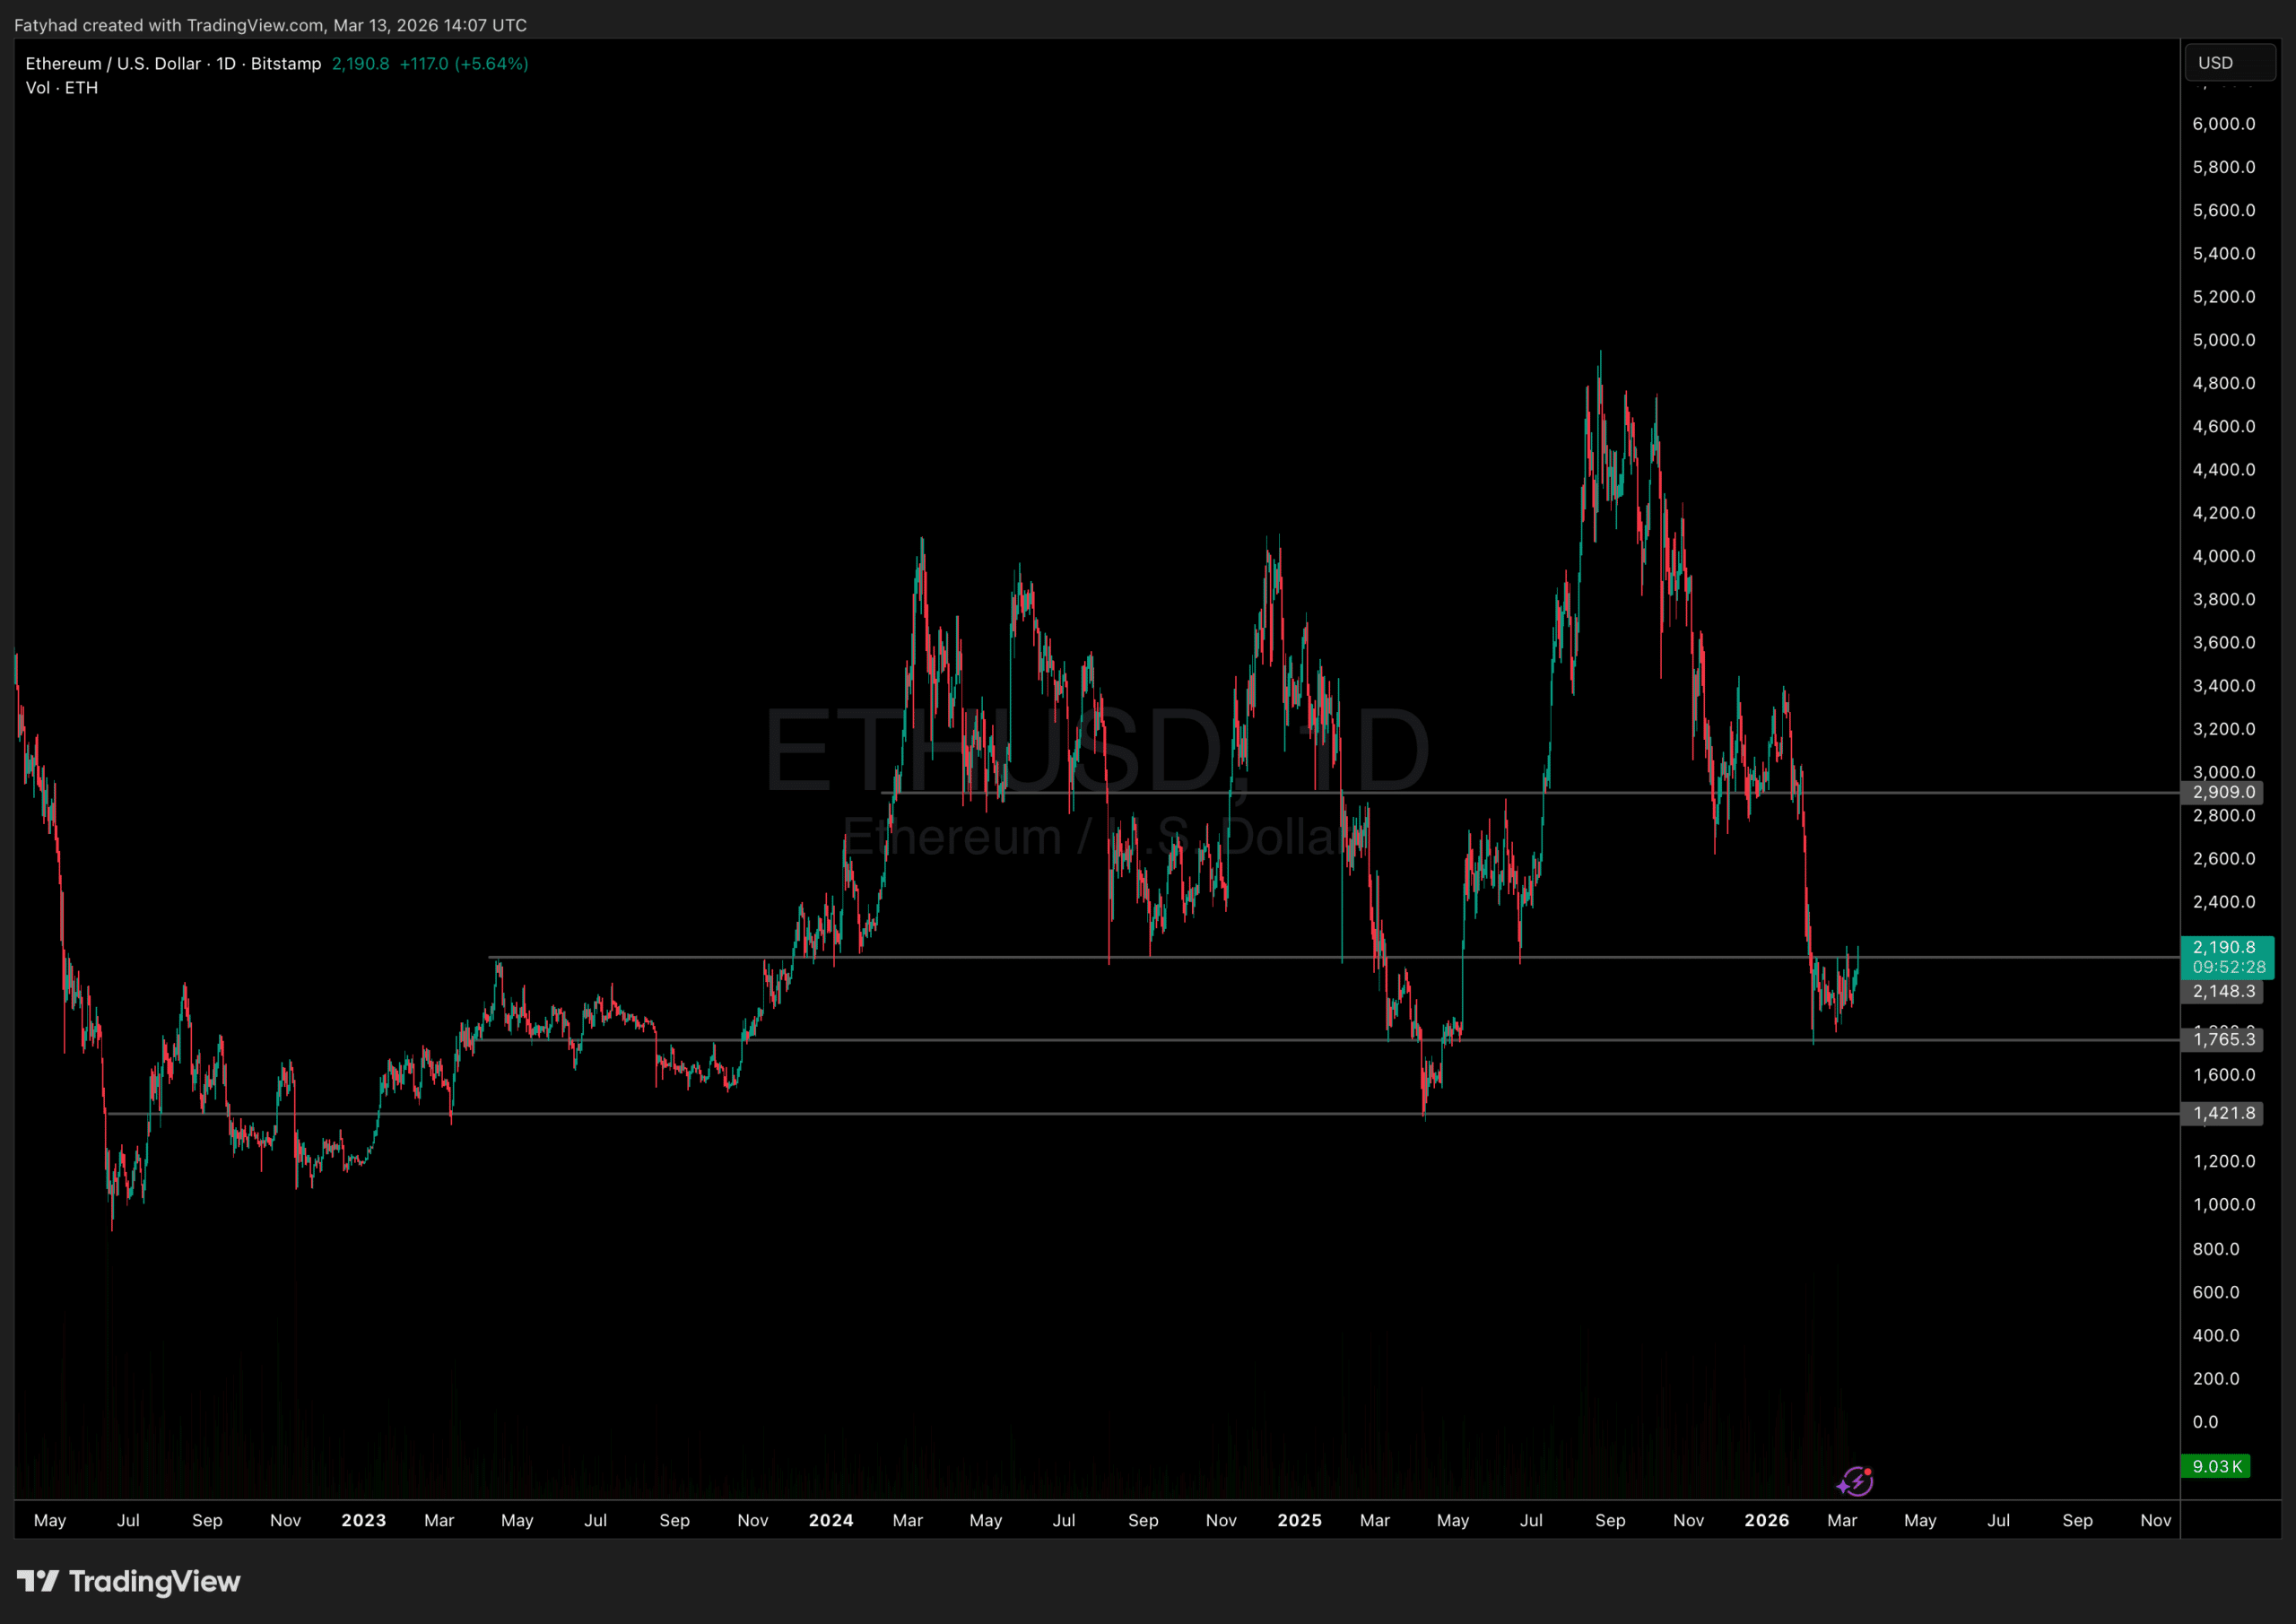Screen dimensions: 2296x1624
Task: Click the 400.0 price axis label
Action: tap(2216, 1335)
